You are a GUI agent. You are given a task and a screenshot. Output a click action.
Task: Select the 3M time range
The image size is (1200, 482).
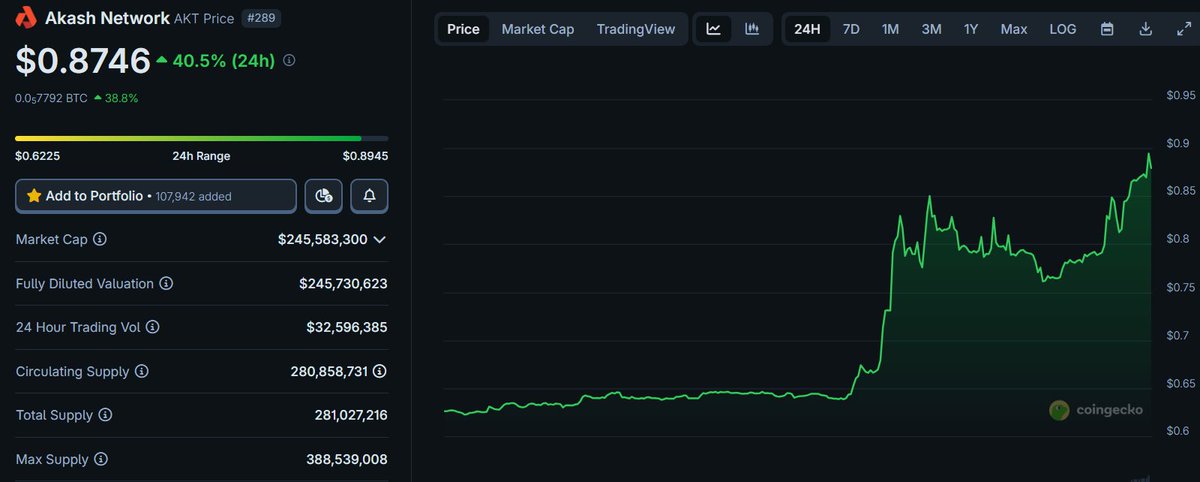pyautogui.click(x=931, y=29)
